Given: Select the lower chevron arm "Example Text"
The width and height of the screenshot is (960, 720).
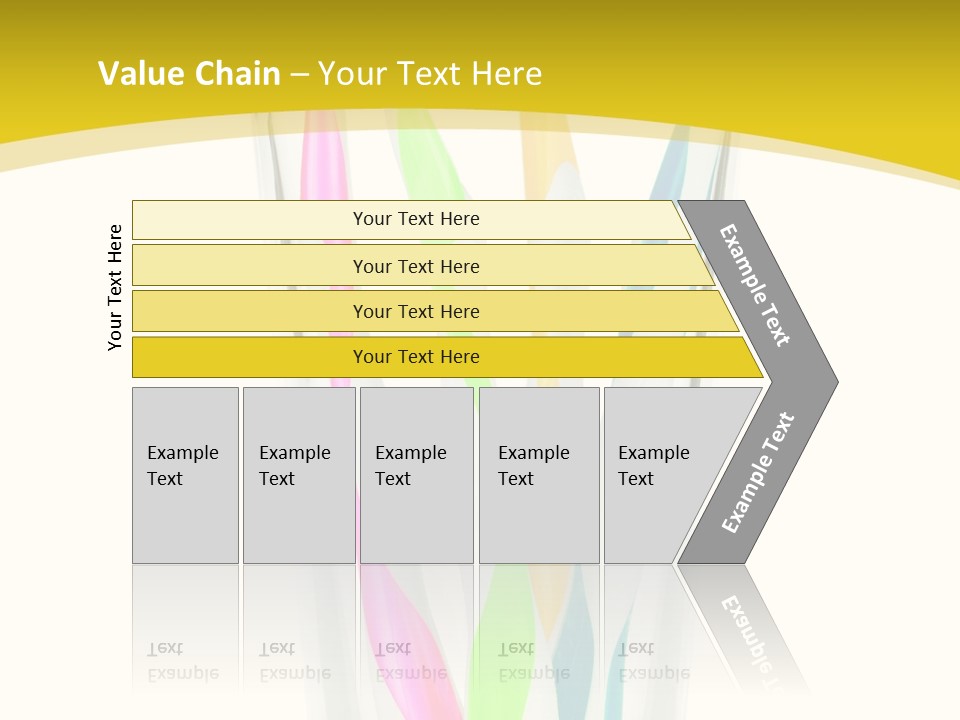Looking at the screenshot, I should coord(758,472).
